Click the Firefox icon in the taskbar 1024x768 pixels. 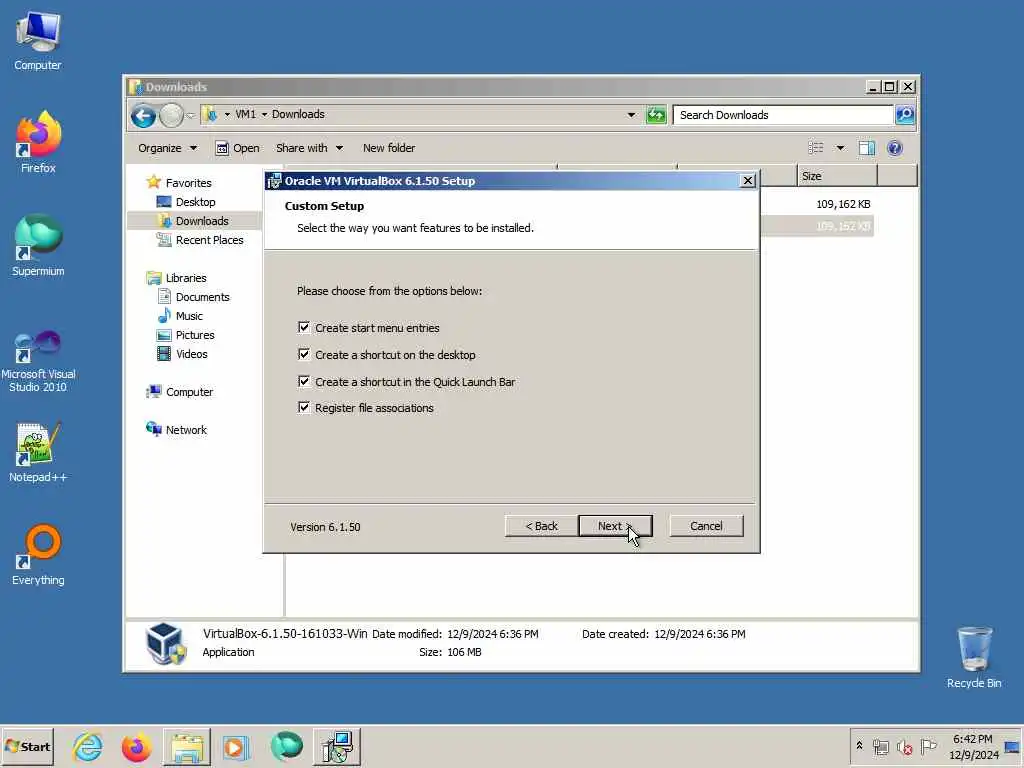tap(136, 746)
